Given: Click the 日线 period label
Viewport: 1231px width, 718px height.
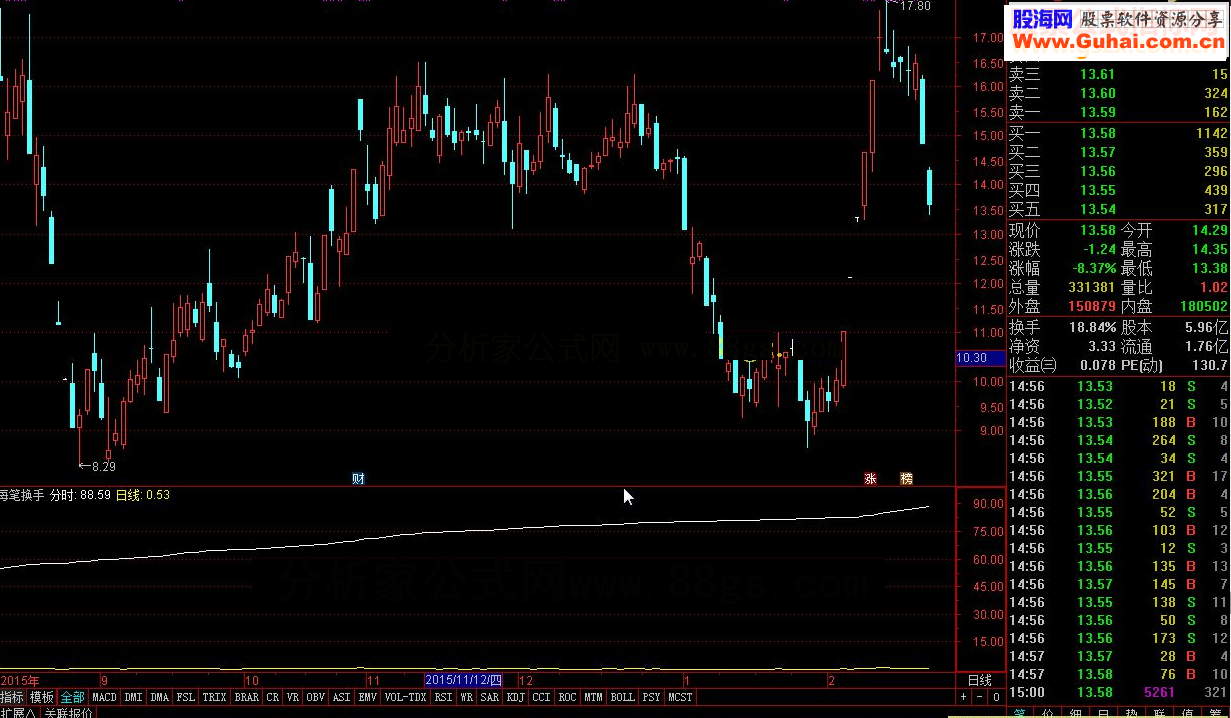Looking at the screenshot, I should click(980, 679).
